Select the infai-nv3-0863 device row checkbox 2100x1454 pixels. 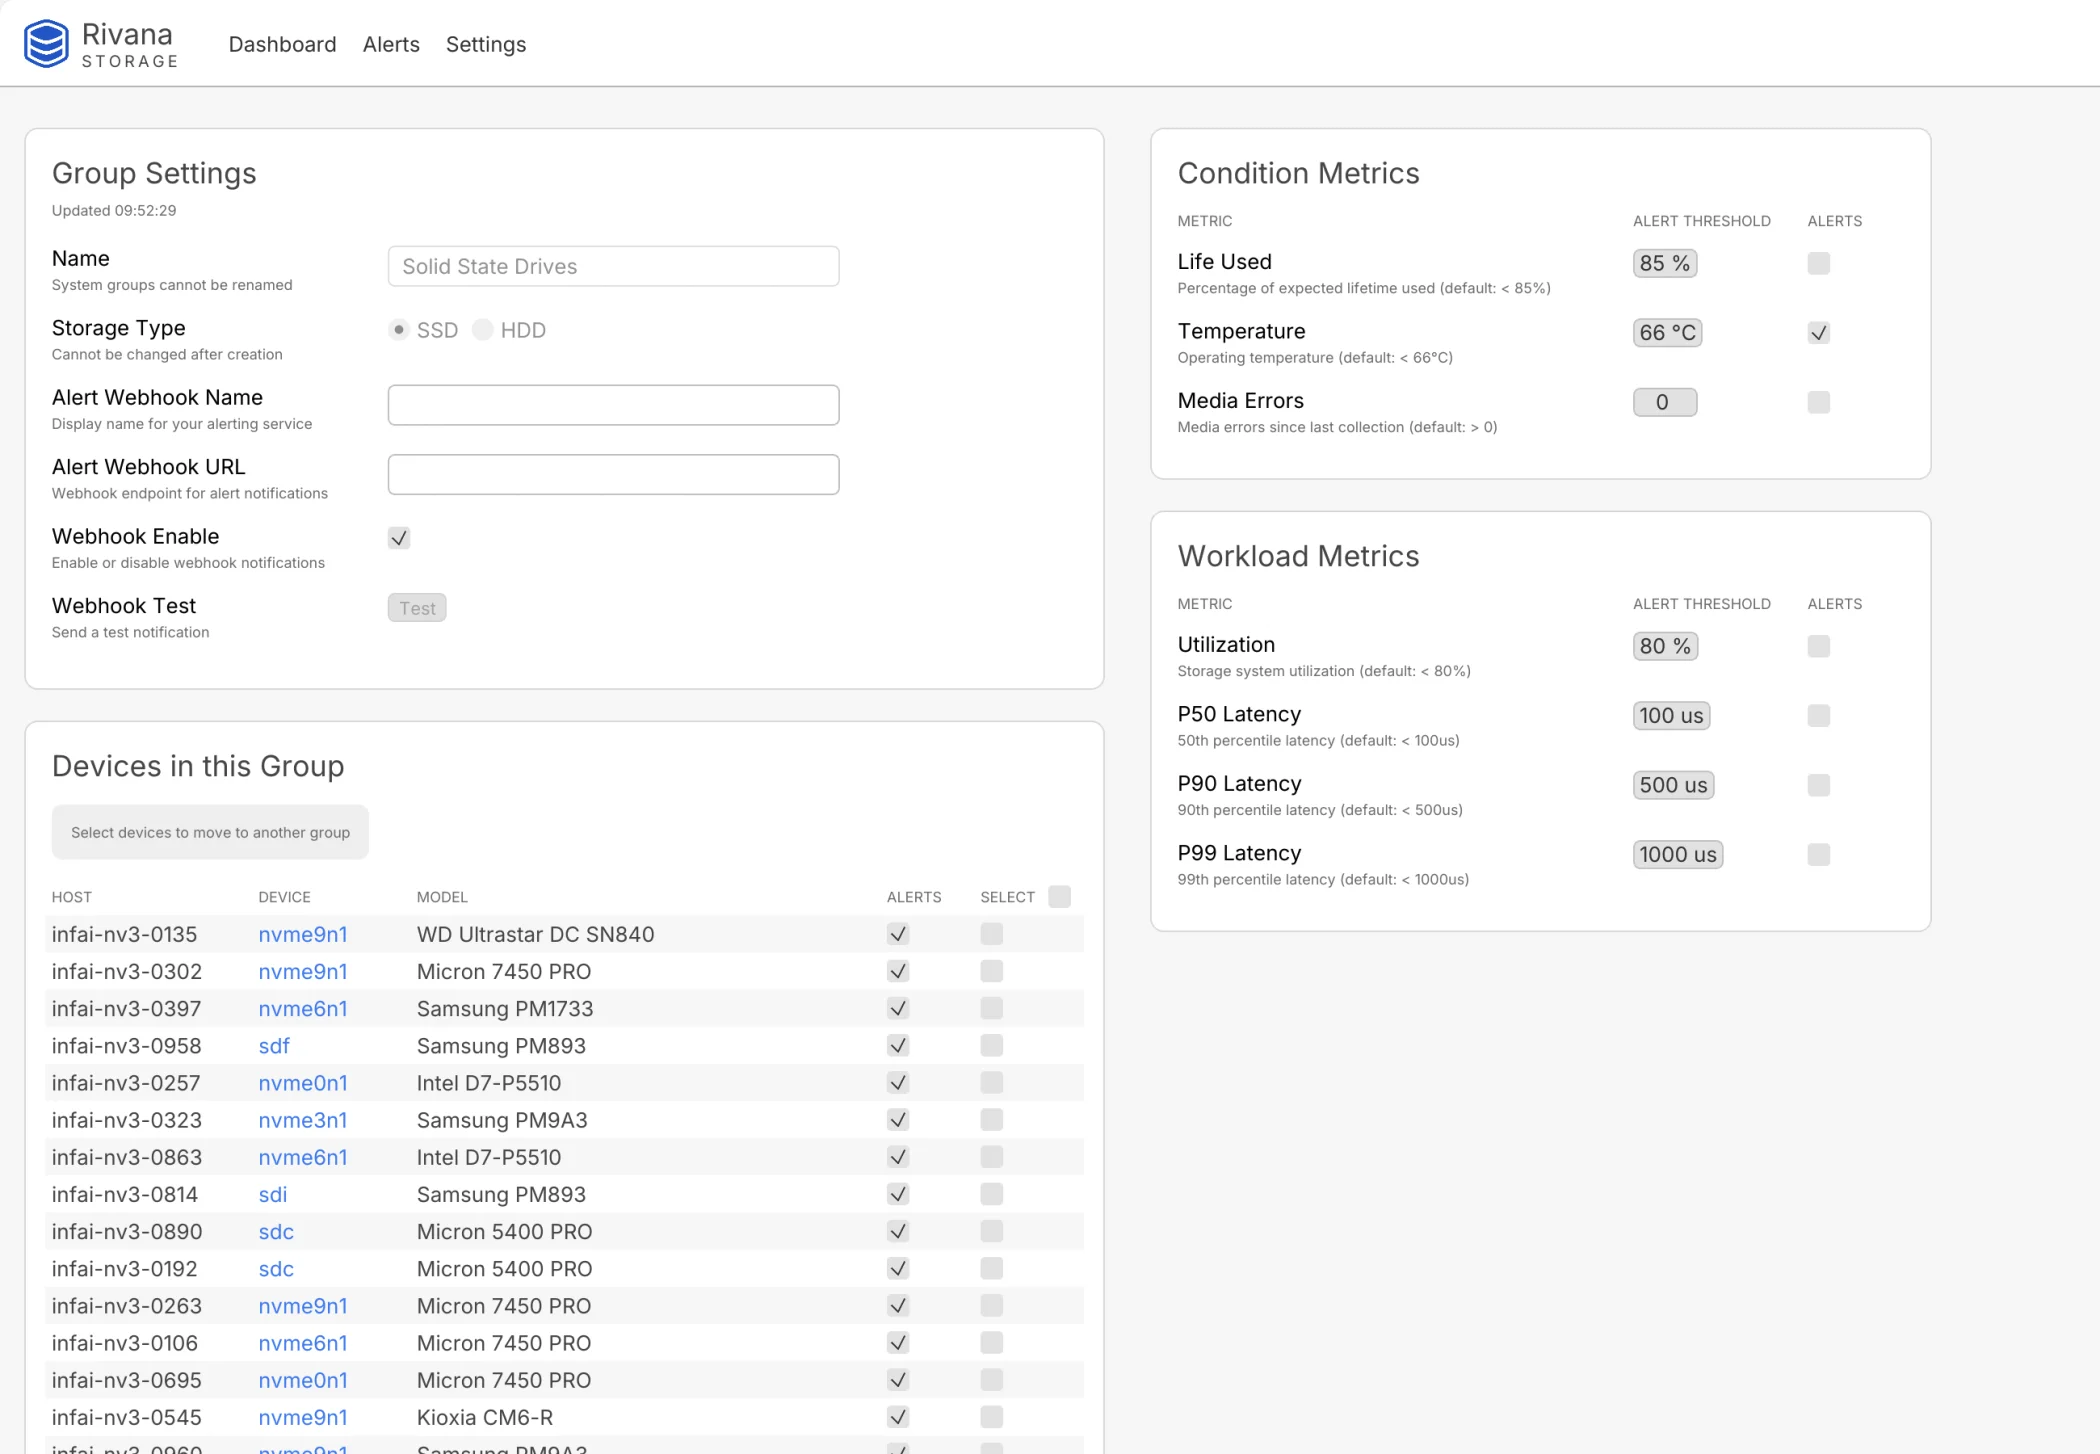(x=992, y=1157)
